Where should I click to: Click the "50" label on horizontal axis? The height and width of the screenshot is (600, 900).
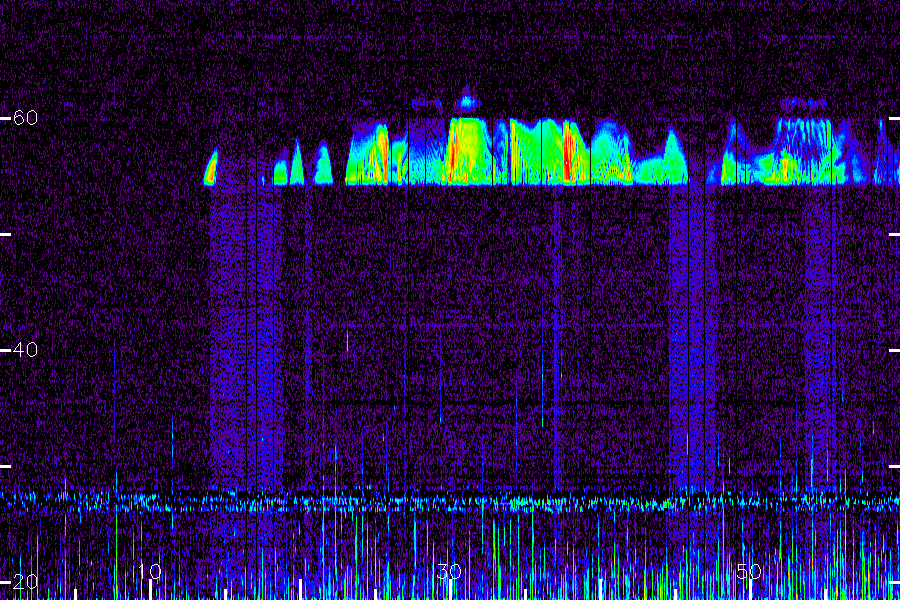pyautogui.click(x=749, y=571)
